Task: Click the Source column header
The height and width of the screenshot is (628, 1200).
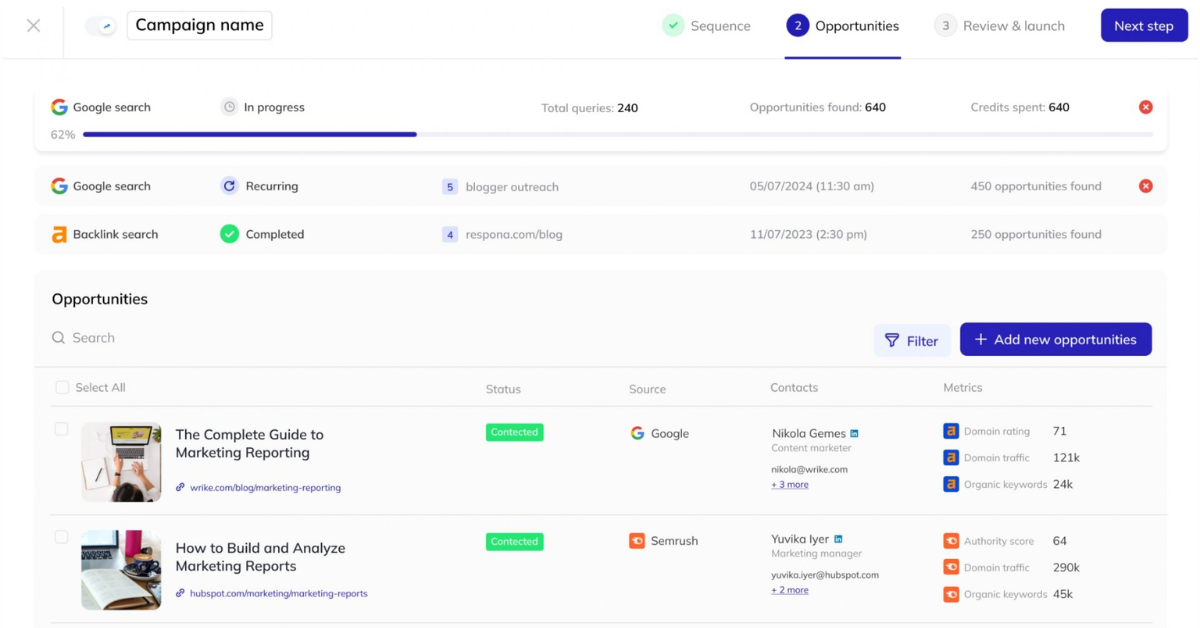Action: click(x=647, y=389)
